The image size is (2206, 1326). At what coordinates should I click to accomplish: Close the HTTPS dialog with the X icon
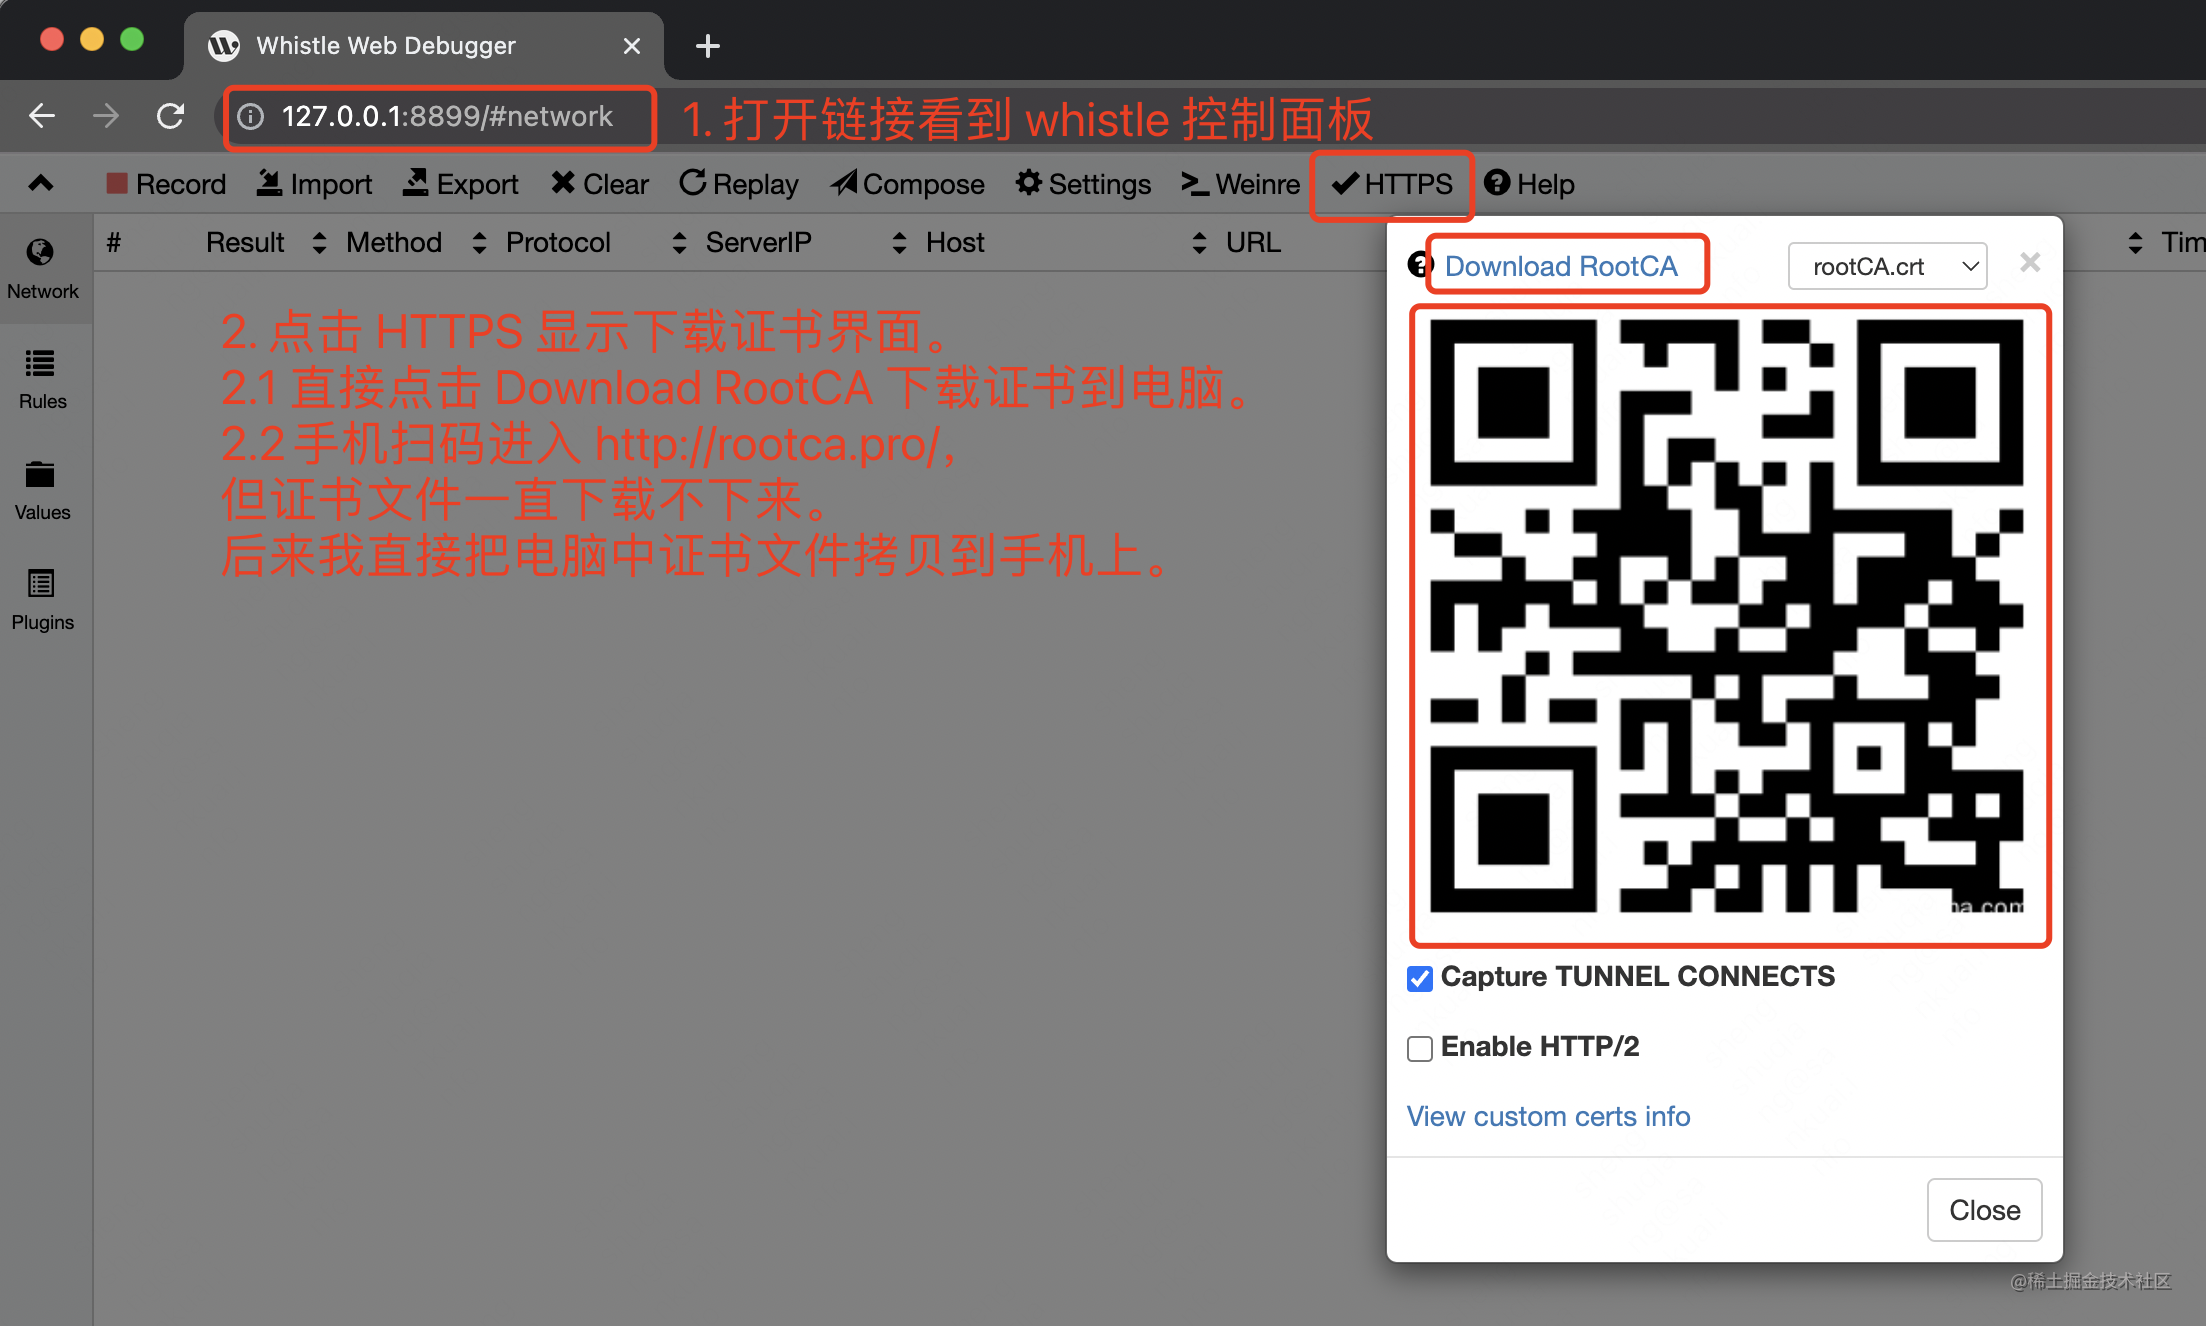(2029, 262)
